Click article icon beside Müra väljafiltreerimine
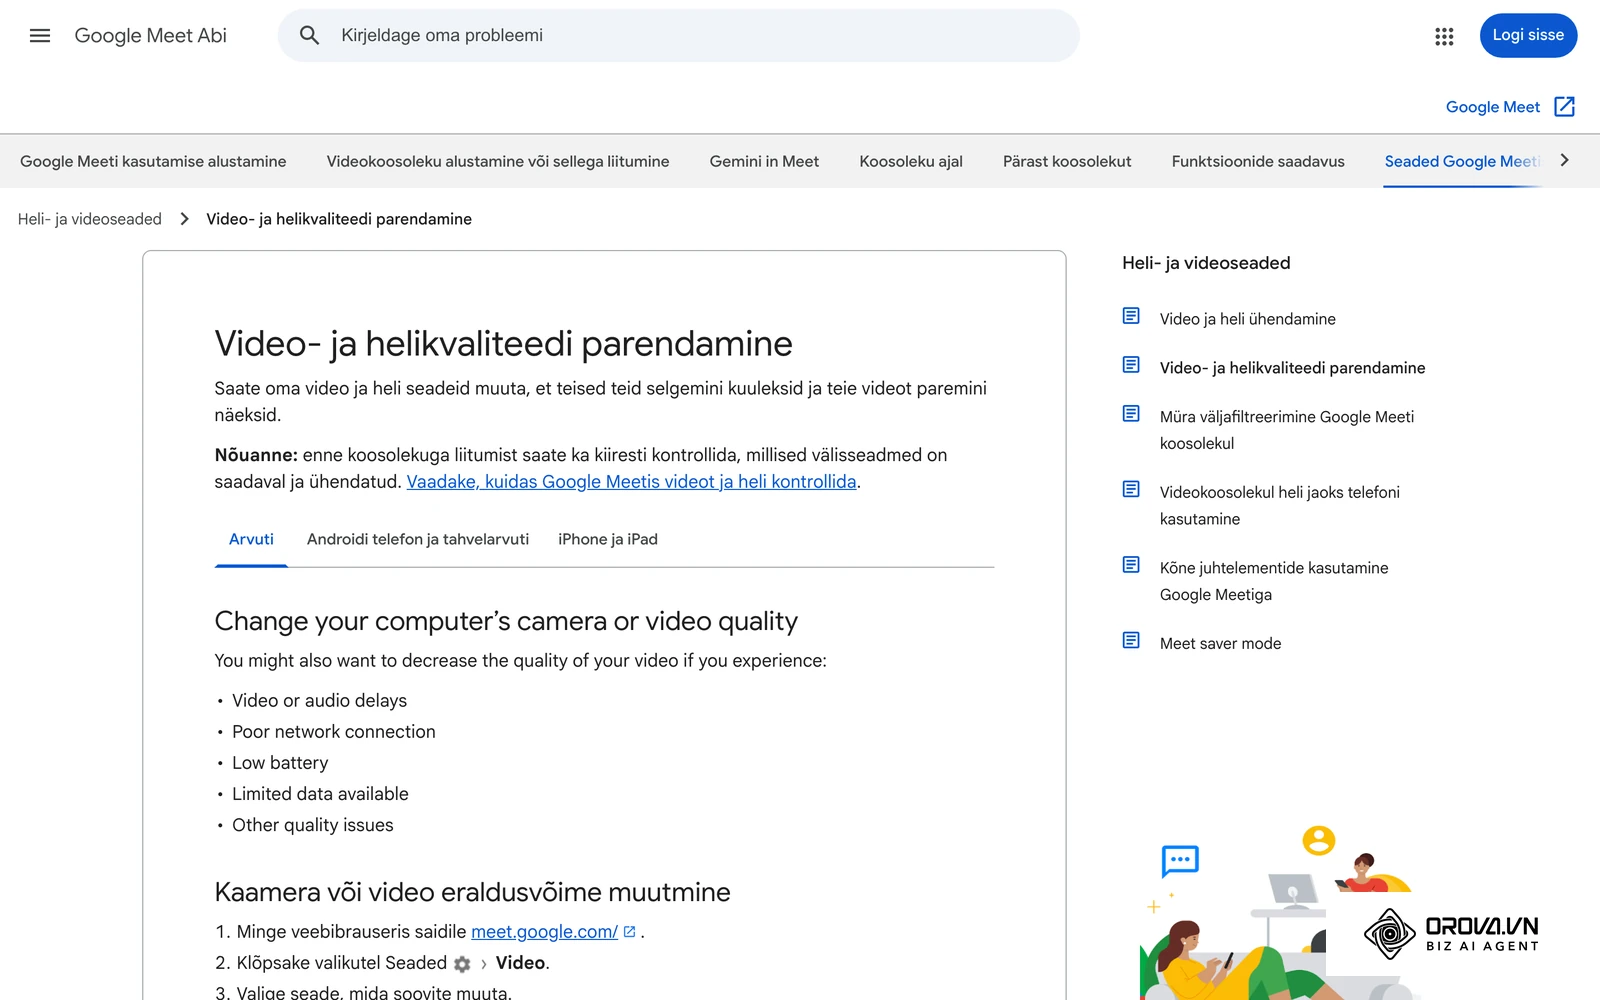The width and height of the screenshot is (1600, 1000). (1131, 414)
